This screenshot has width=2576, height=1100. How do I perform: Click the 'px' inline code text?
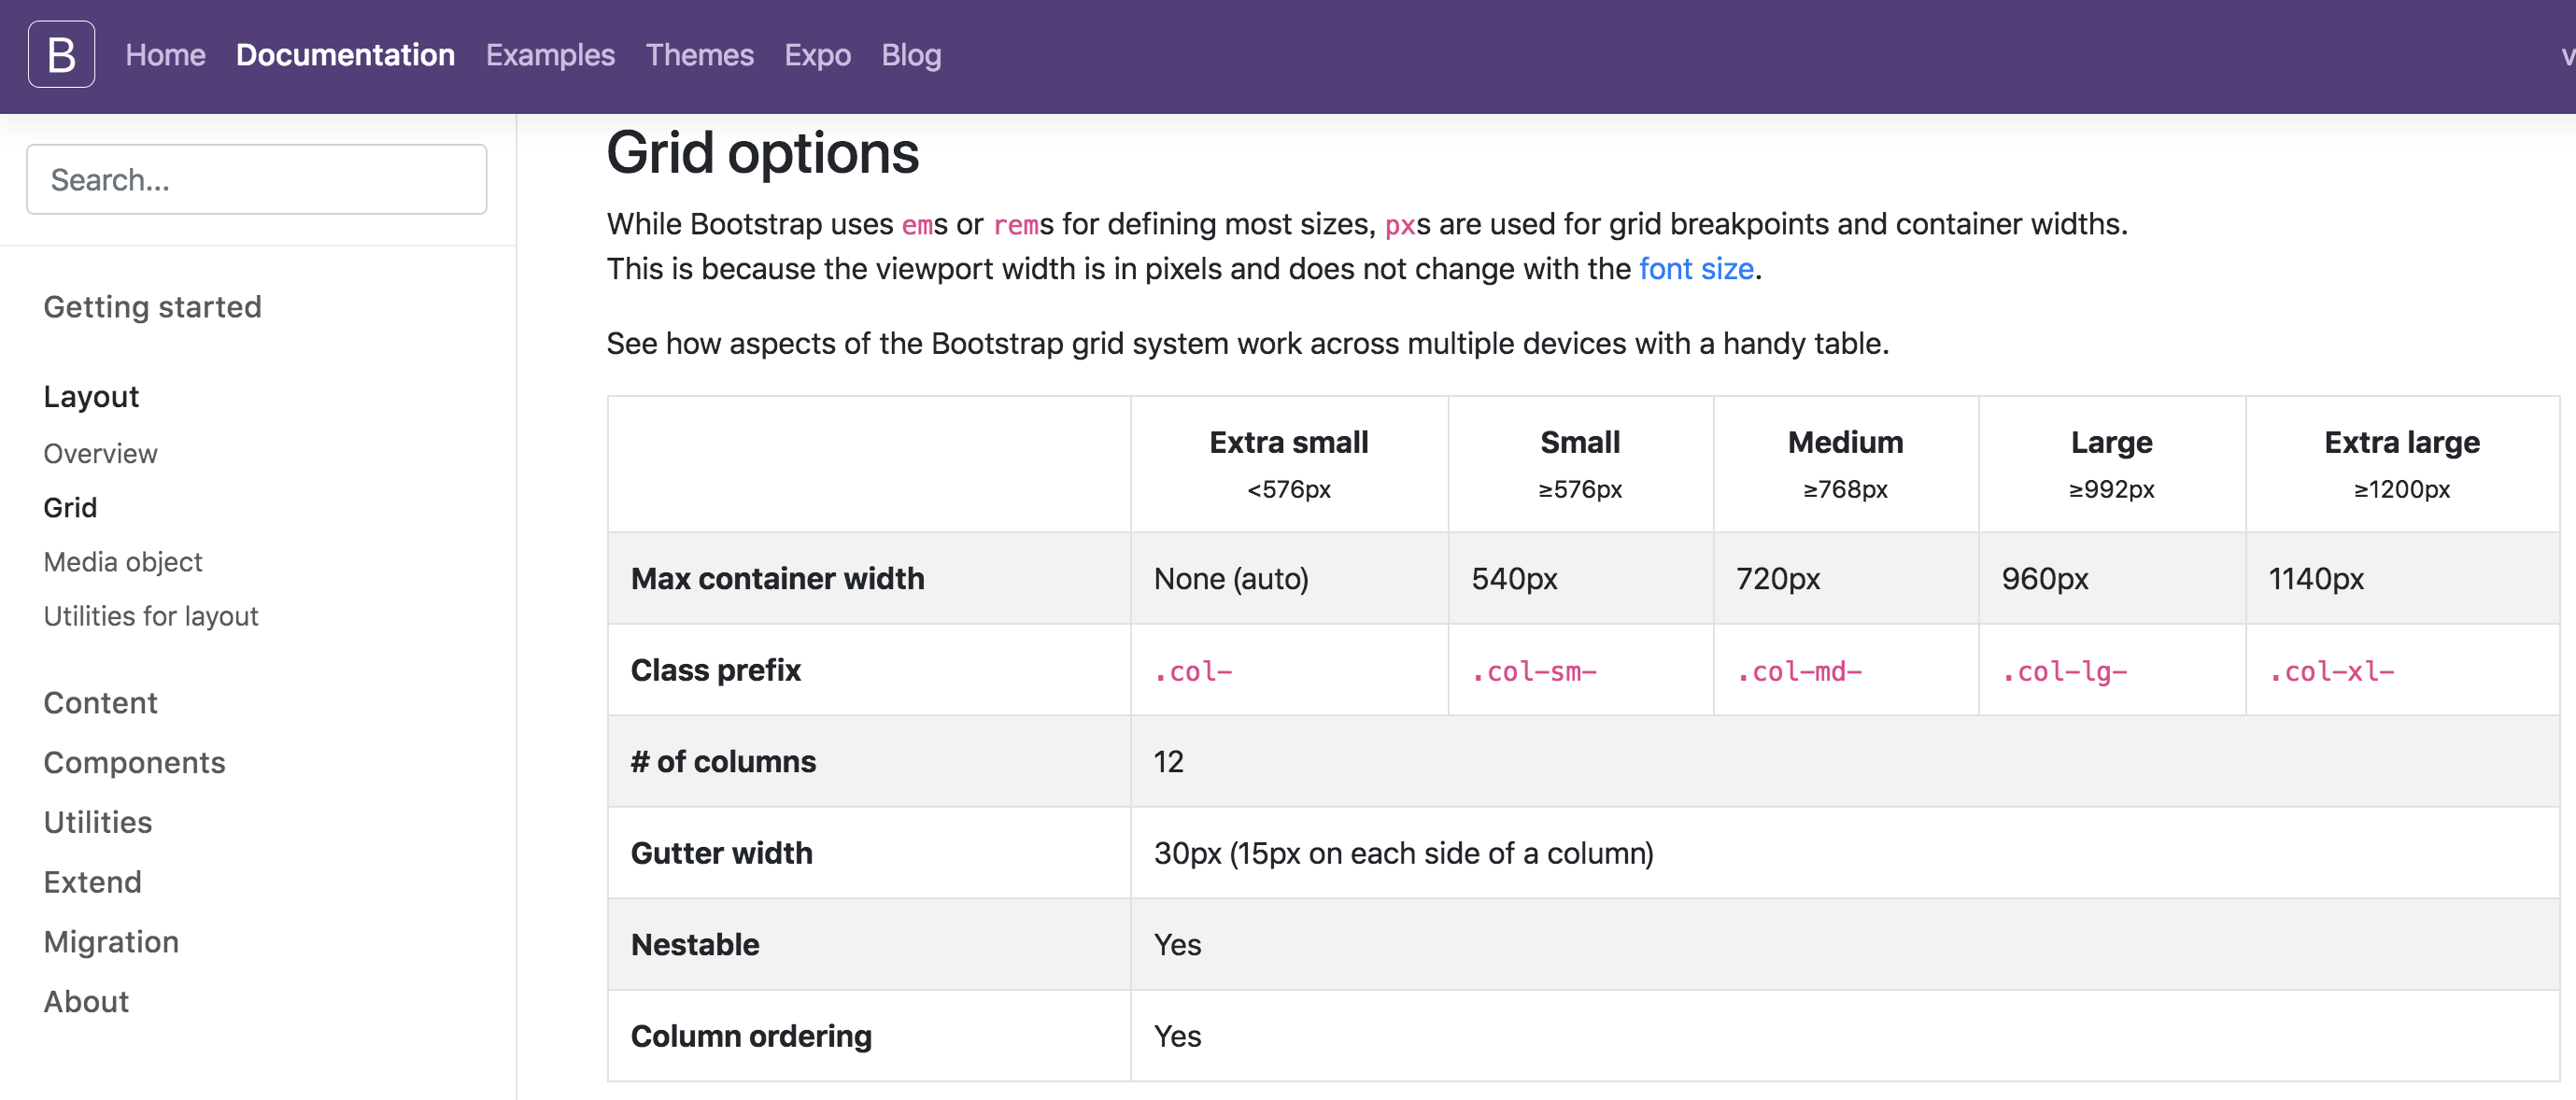coord(1400,225)
